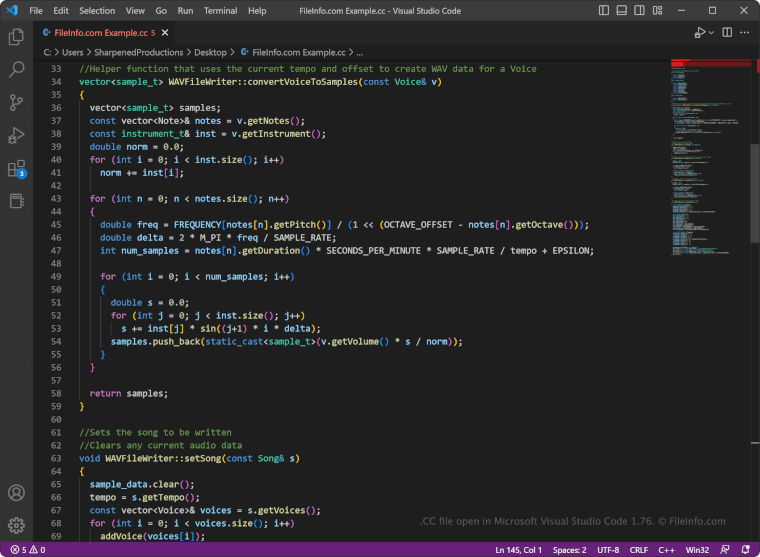The height and width of the screenshot is (557, 760).
Task: Open the View menu
Action: coord(135,11)
